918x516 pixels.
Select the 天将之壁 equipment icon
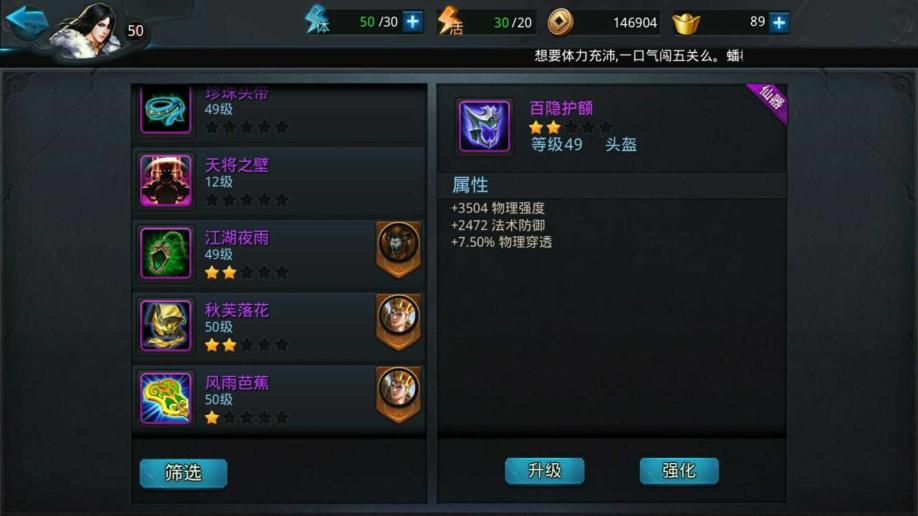166,181
